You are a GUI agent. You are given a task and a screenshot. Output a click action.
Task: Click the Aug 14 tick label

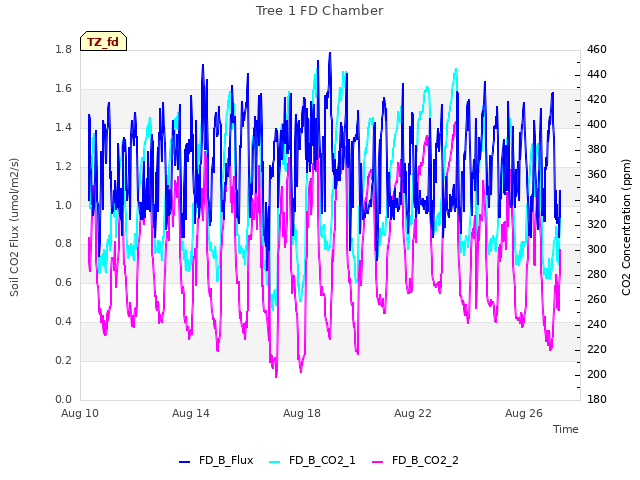191,413
